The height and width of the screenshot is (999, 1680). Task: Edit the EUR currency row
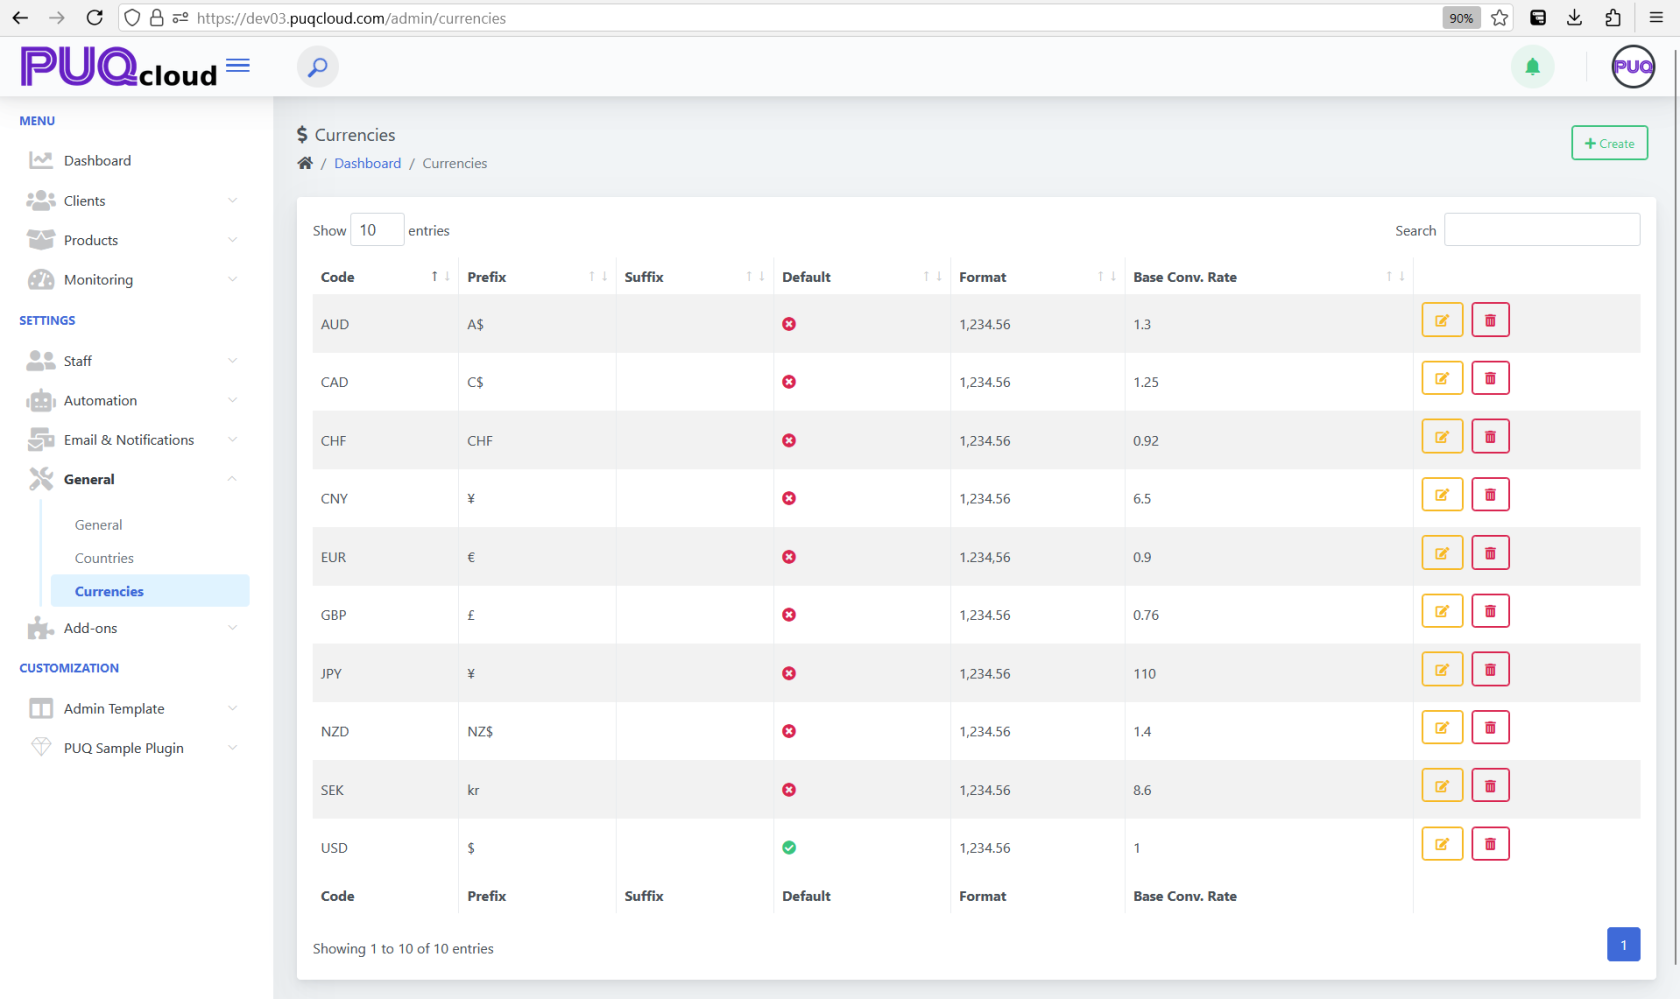(1442, 553)
